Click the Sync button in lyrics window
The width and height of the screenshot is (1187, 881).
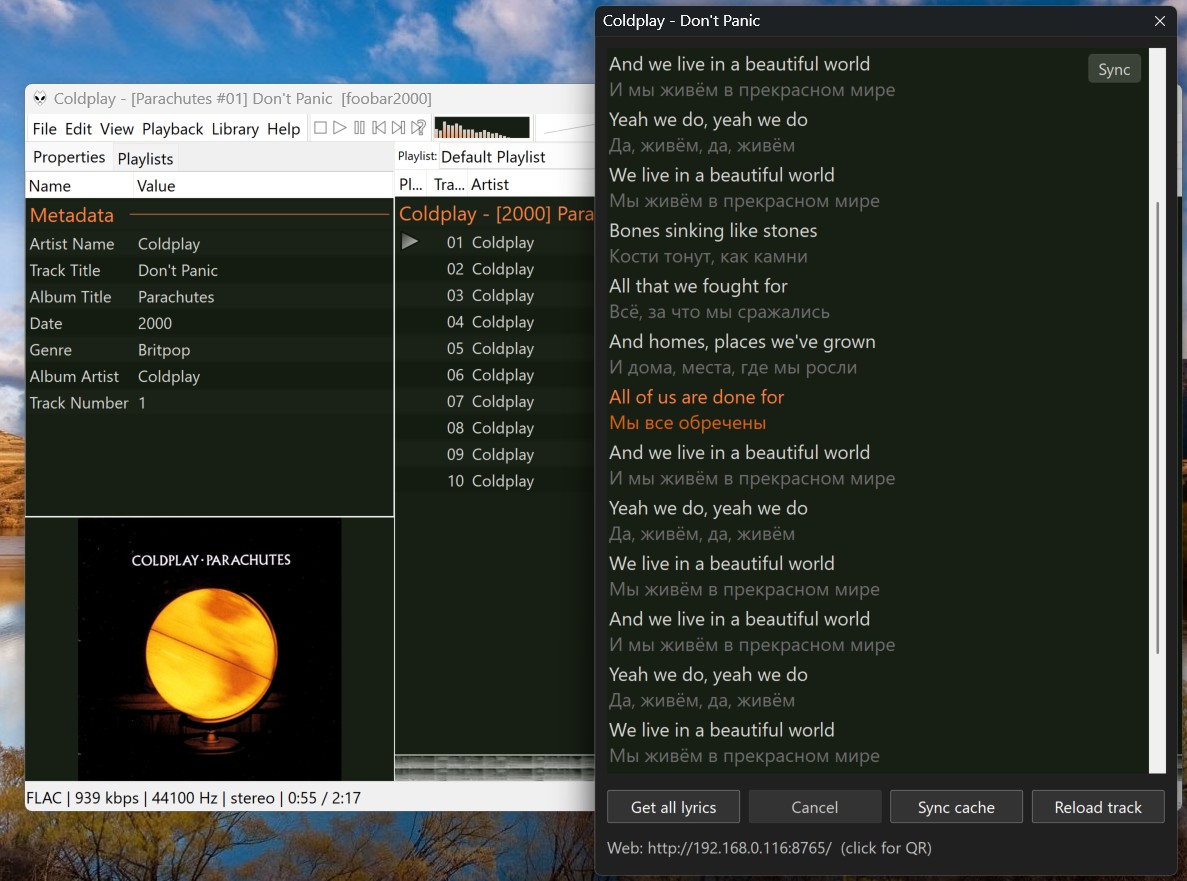[1114, 69]
